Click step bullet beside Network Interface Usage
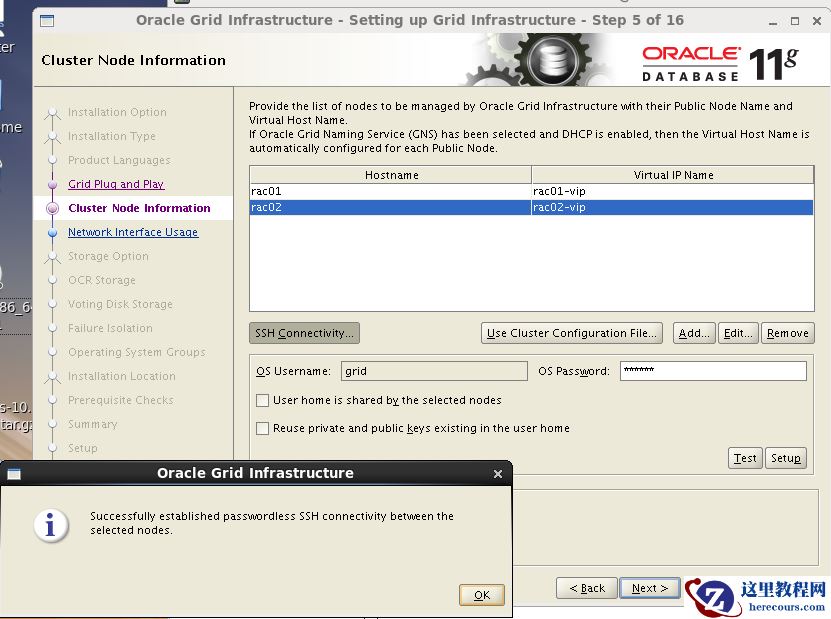Viewport: 831px width, 619px height. point(52,232)
